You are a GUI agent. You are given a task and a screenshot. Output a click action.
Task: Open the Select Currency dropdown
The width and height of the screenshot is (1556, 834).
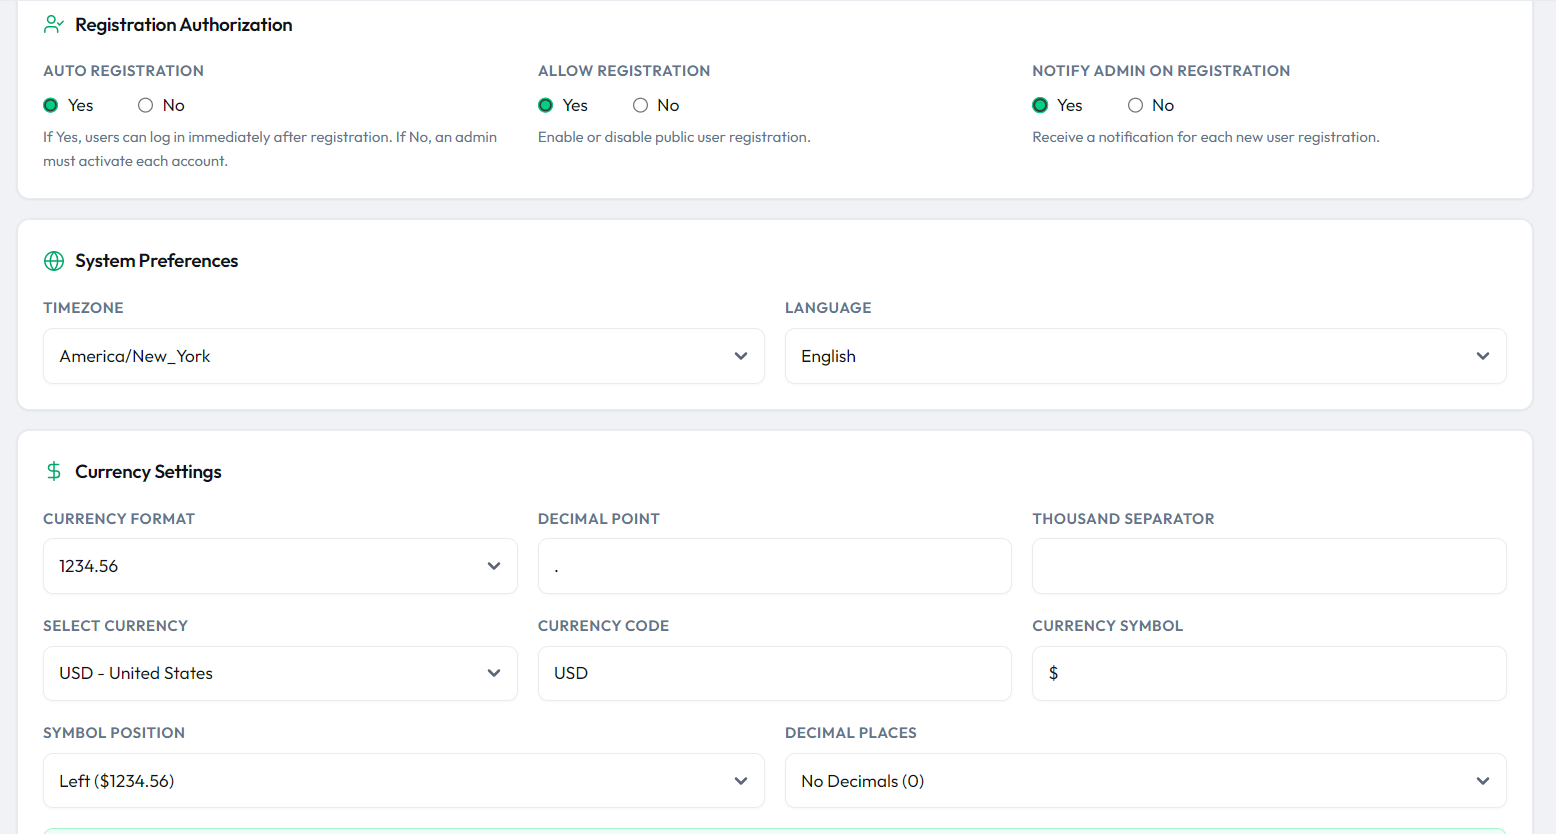pyautogui.click(x=280, y=673)
